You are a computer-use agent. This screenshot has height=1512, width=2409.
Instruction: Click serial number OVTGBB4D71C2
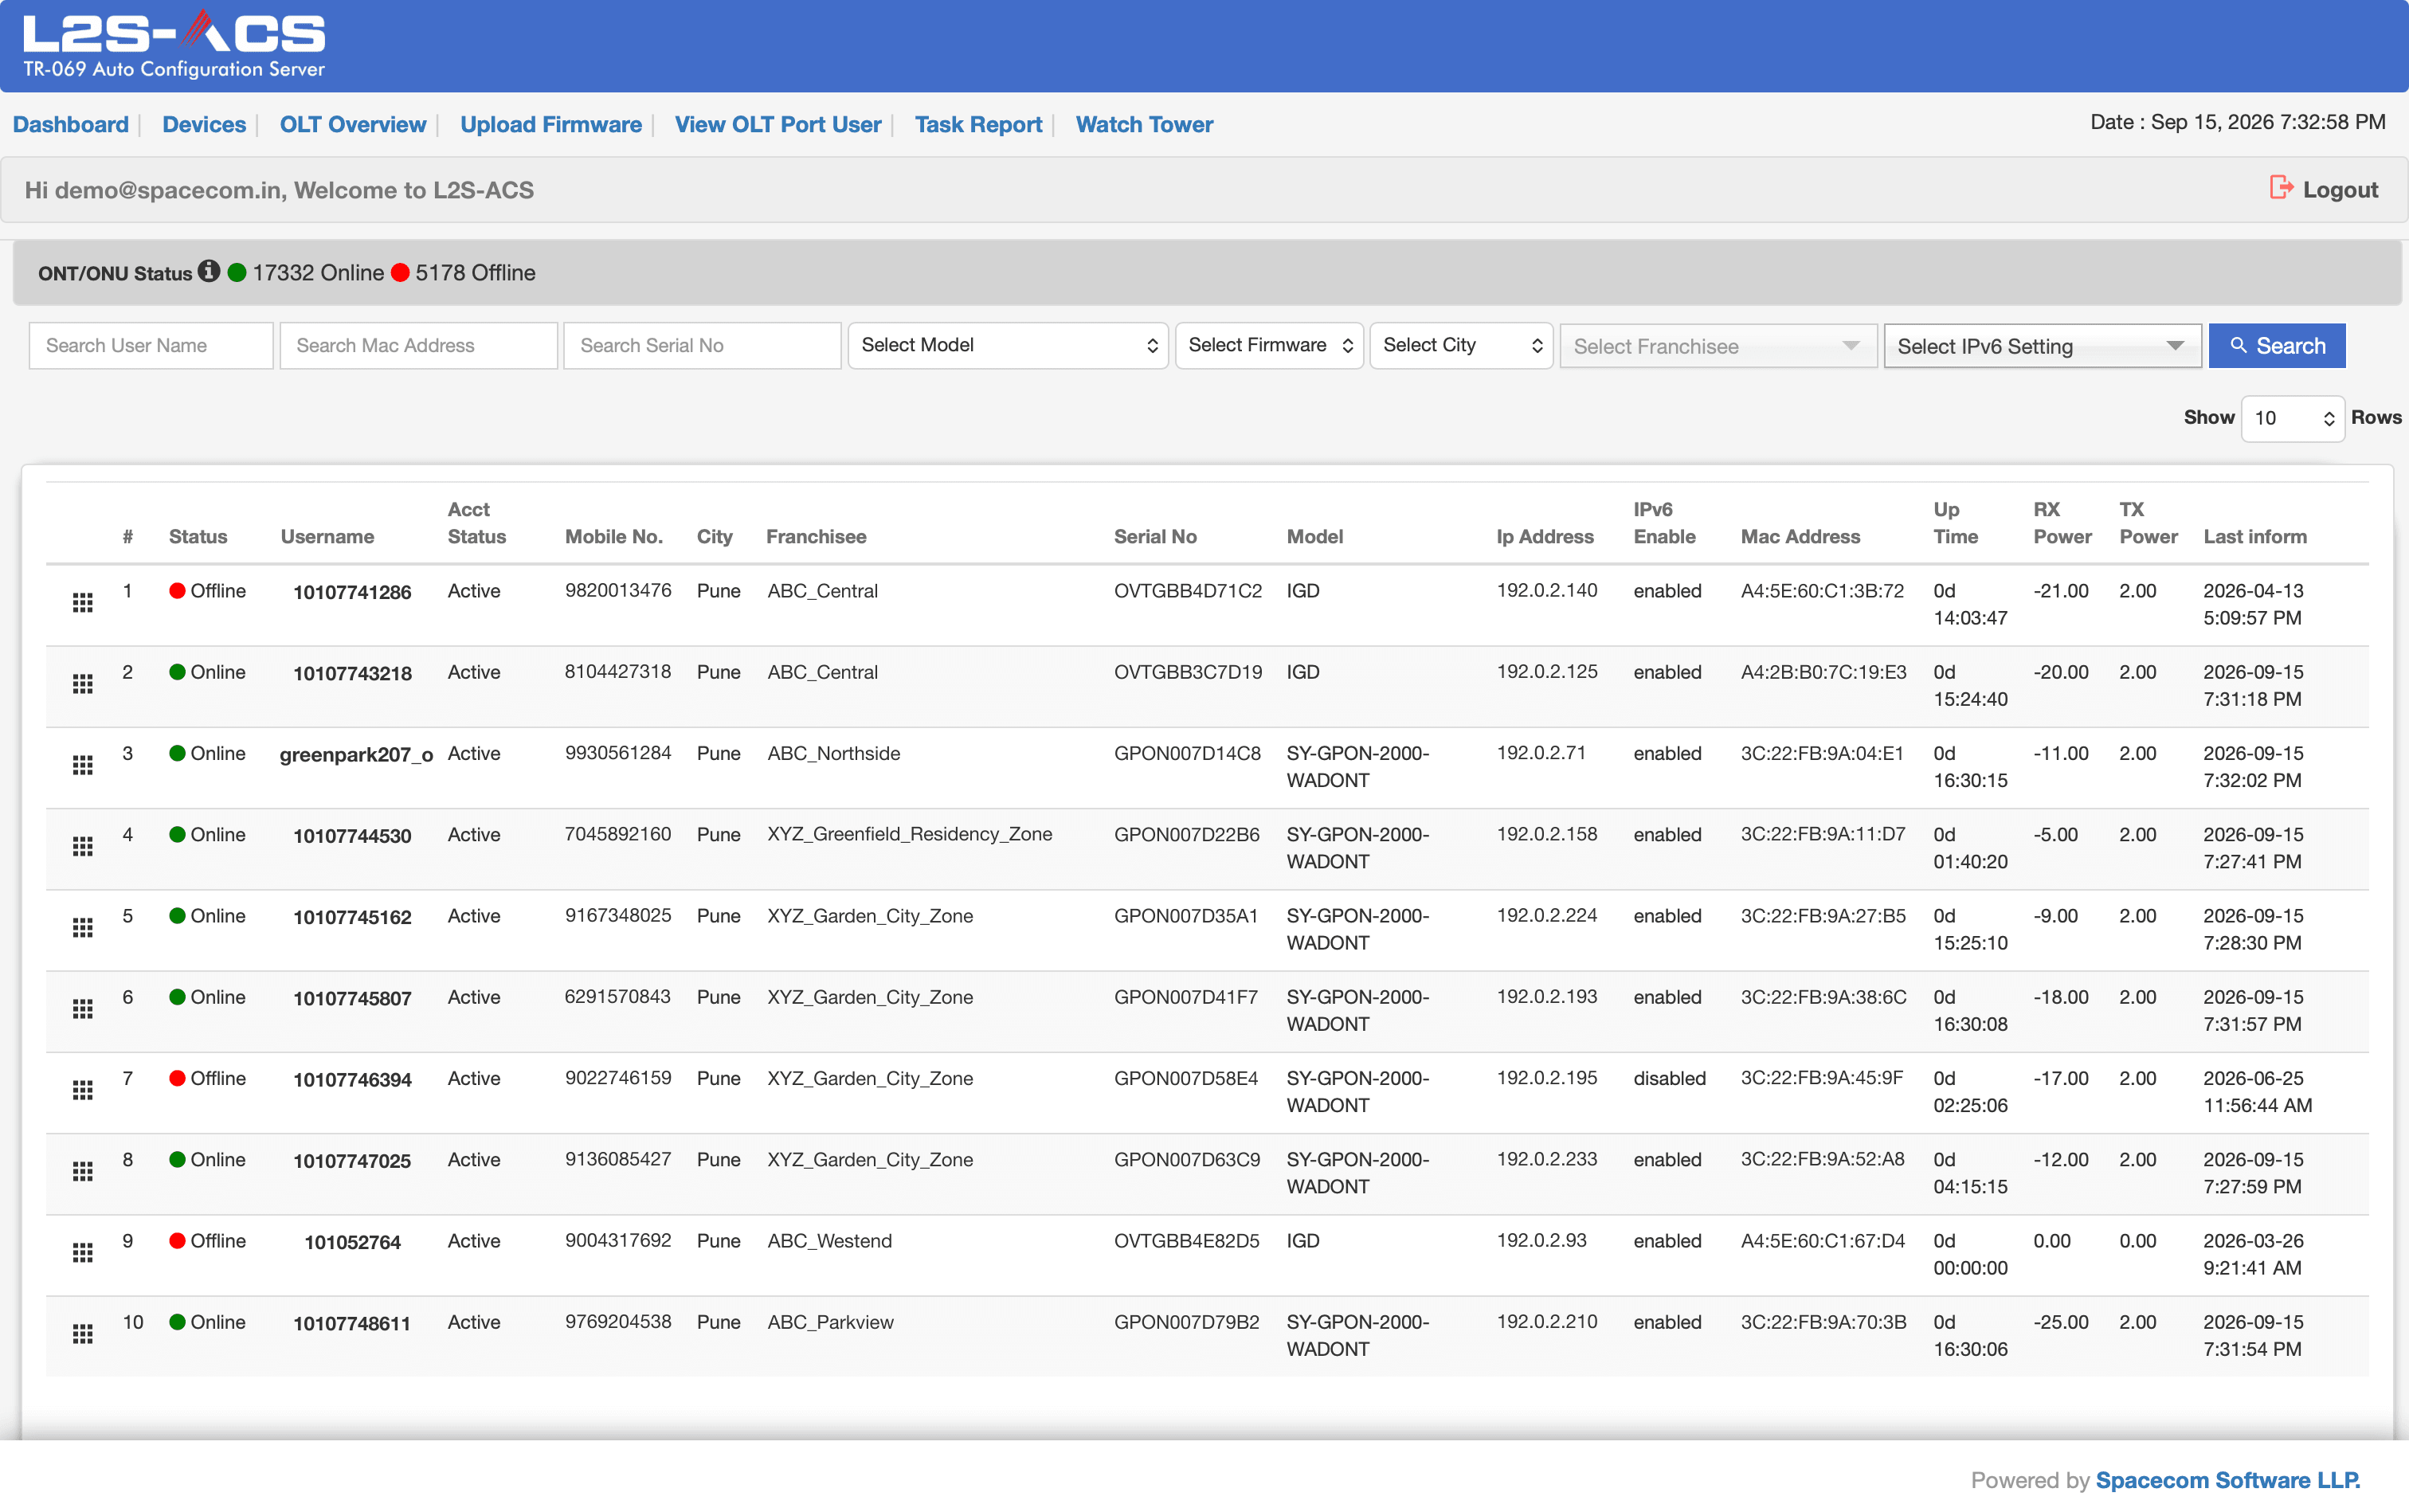pyautogui.click(x=1188, y=591)
